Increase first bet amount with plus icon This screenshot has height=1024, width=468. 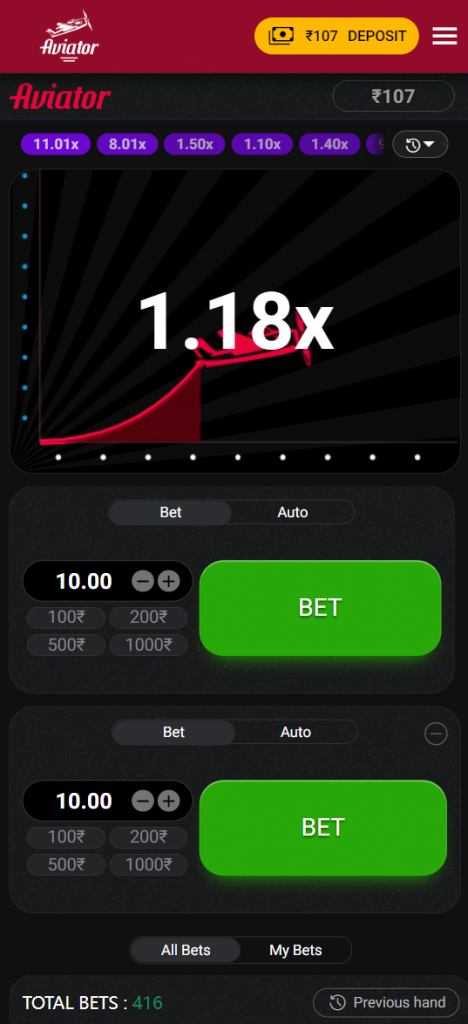(x=168, y=581)
